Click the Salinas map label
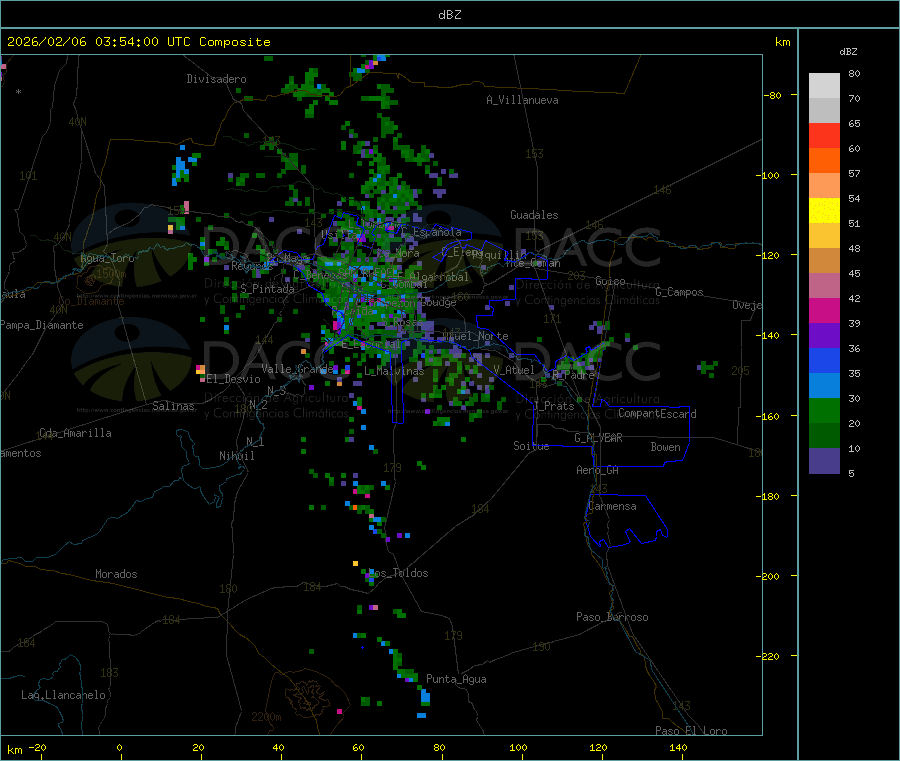The width and height of the screenshot is (900, 761). pos(173,406)
